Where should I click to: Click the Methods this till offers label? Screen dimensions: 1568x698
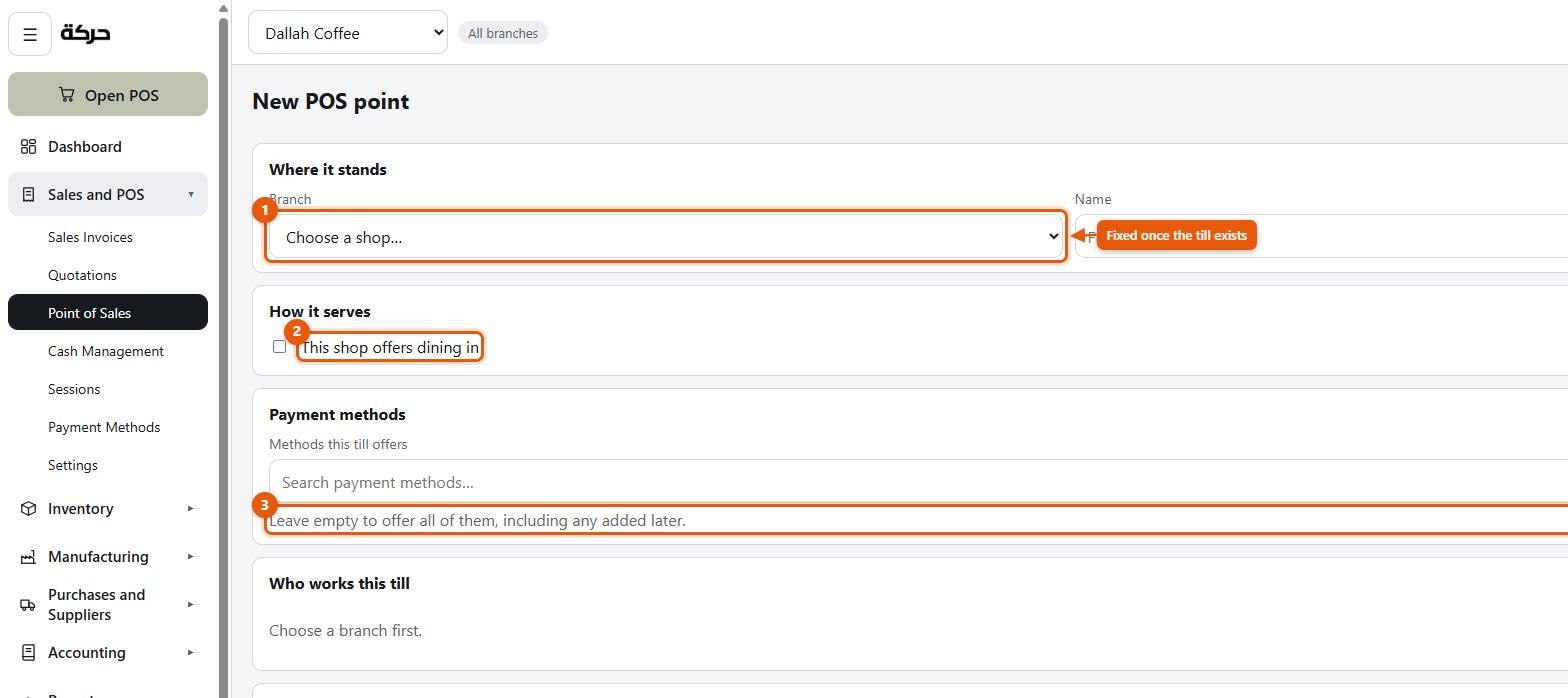click(338, 444)
